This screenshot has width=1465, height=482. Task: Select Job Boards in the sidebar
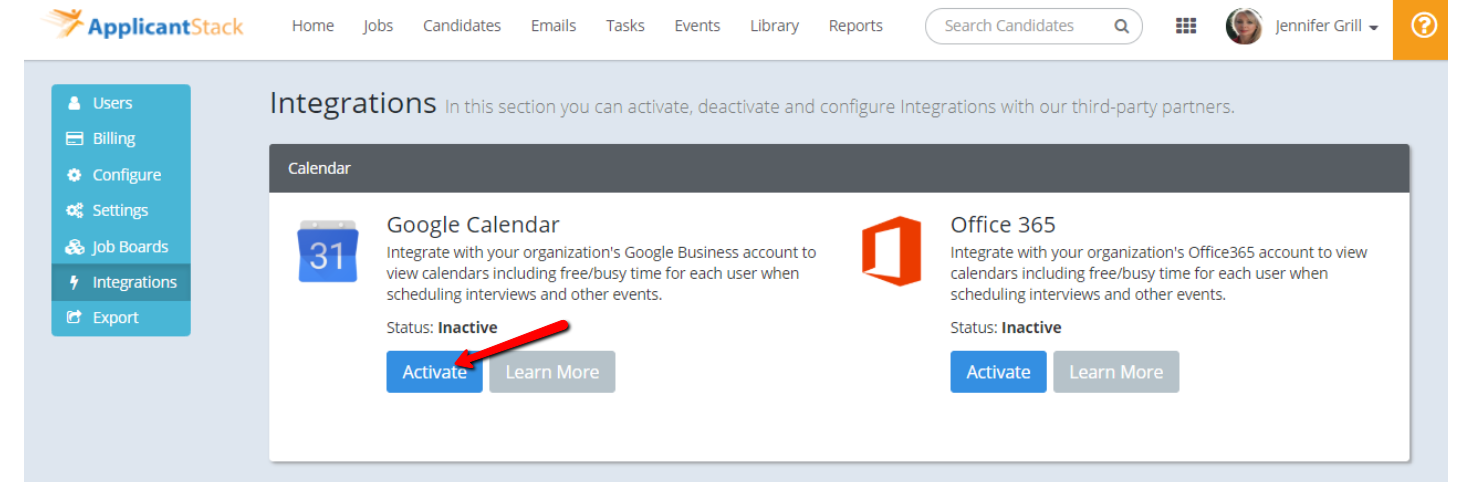121,247
